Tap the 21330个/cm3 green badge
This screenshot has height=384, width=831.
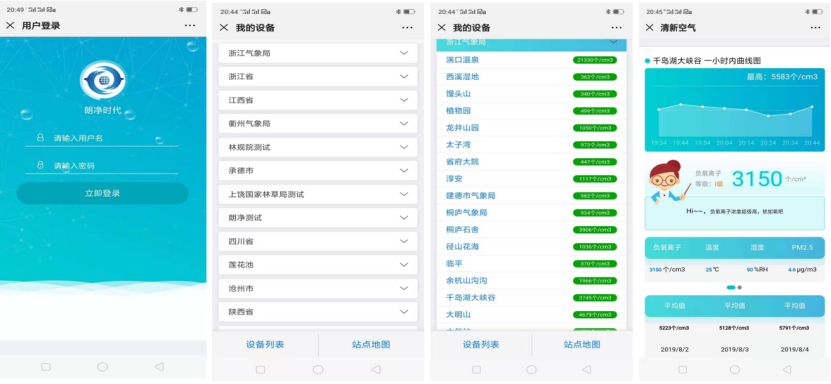click(x=595, y=60)
